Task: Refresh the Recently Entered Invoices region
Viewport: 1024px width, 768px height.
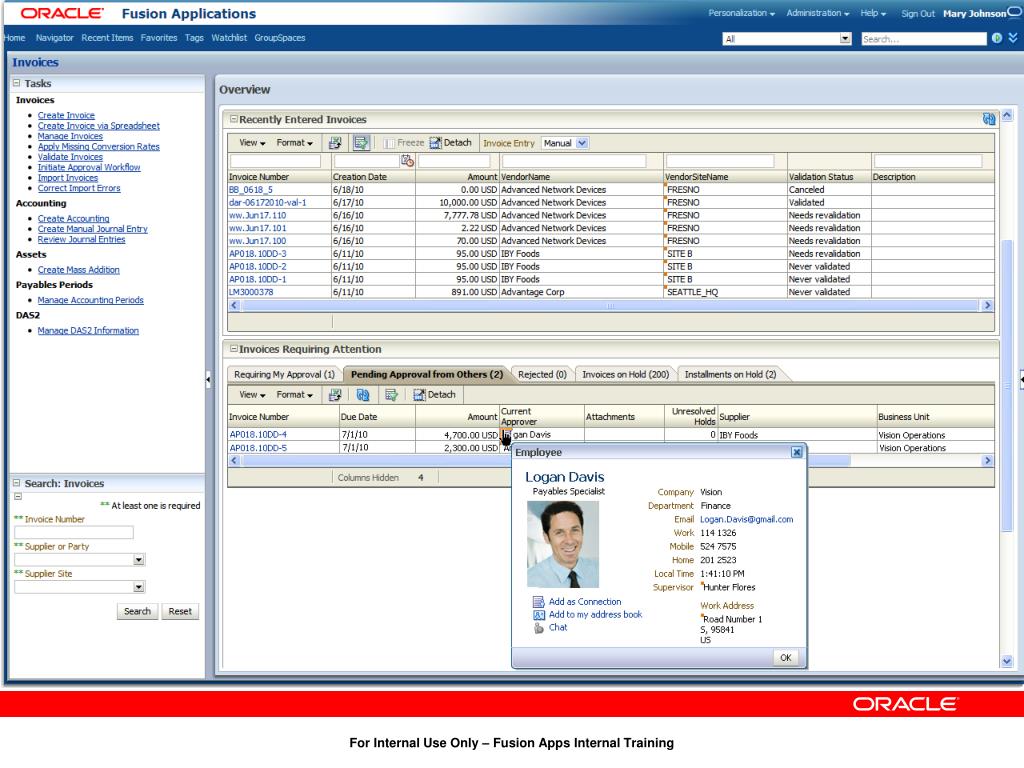Action: tap(989, 119)
